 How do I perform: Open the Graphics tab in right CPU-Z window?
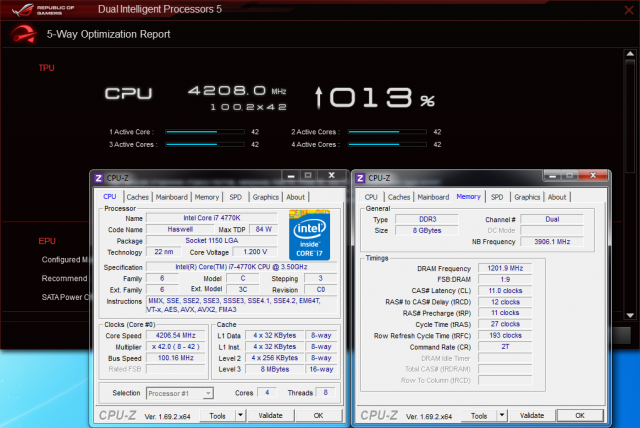tap(527, 197)
